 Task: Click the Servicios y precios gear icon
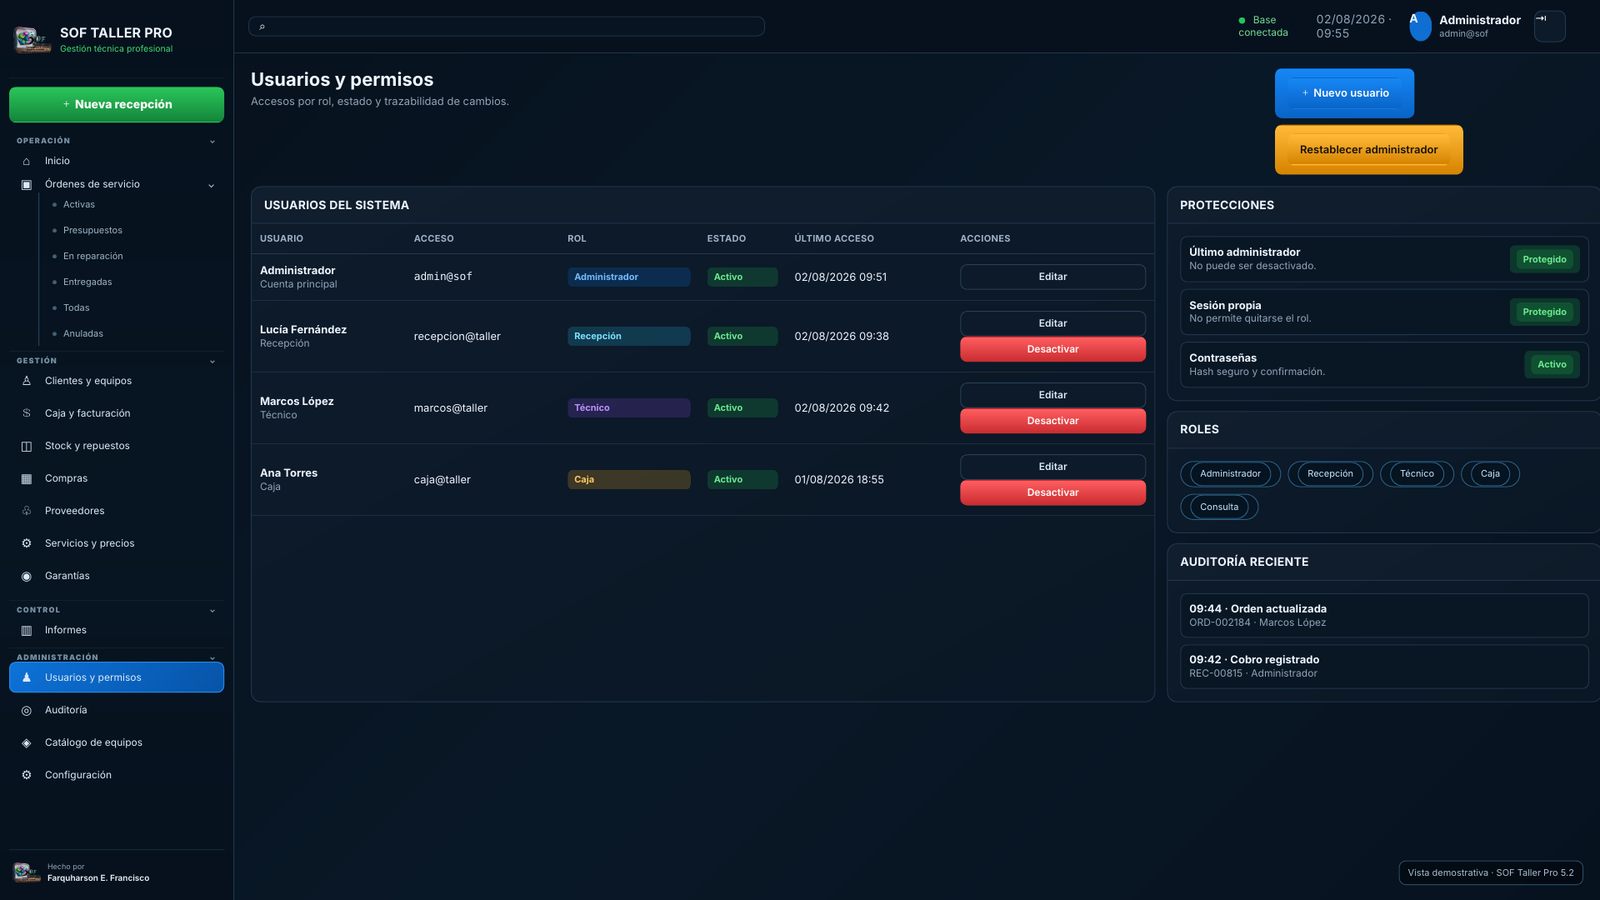pos(26,544)
